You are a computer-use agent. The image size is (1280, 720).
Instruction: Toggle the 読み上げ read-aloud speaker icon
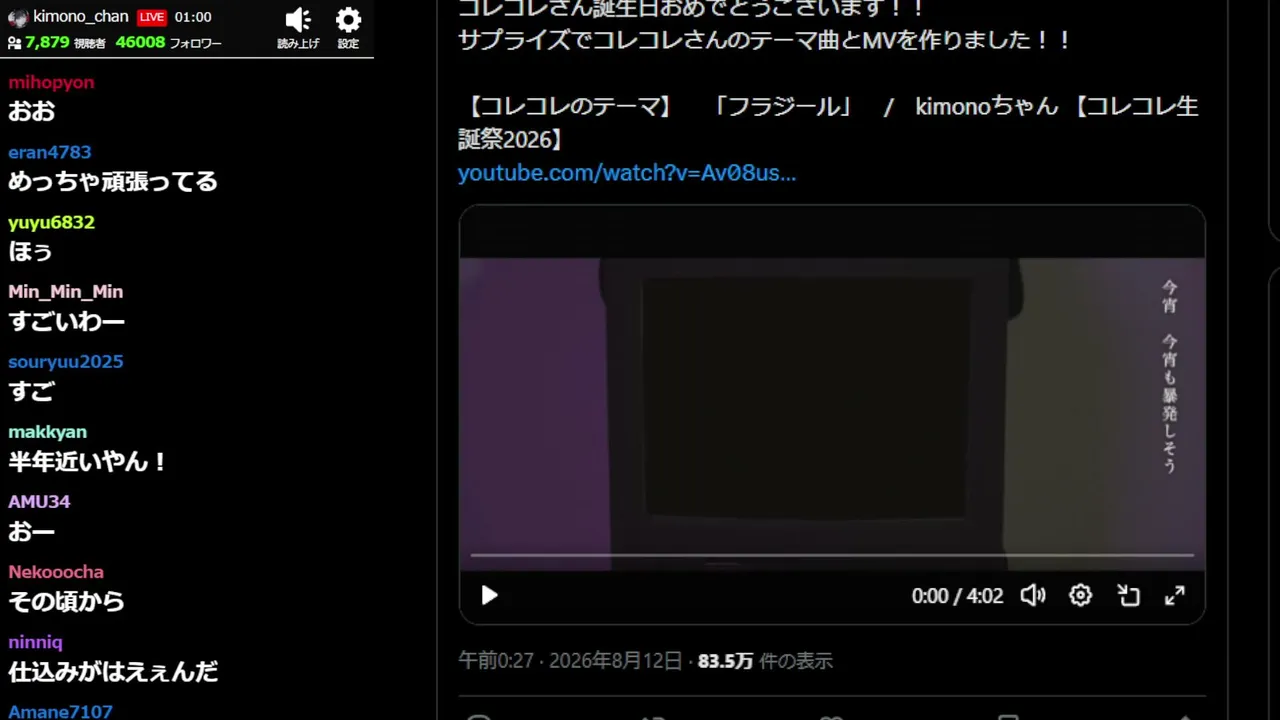(298, 21)
